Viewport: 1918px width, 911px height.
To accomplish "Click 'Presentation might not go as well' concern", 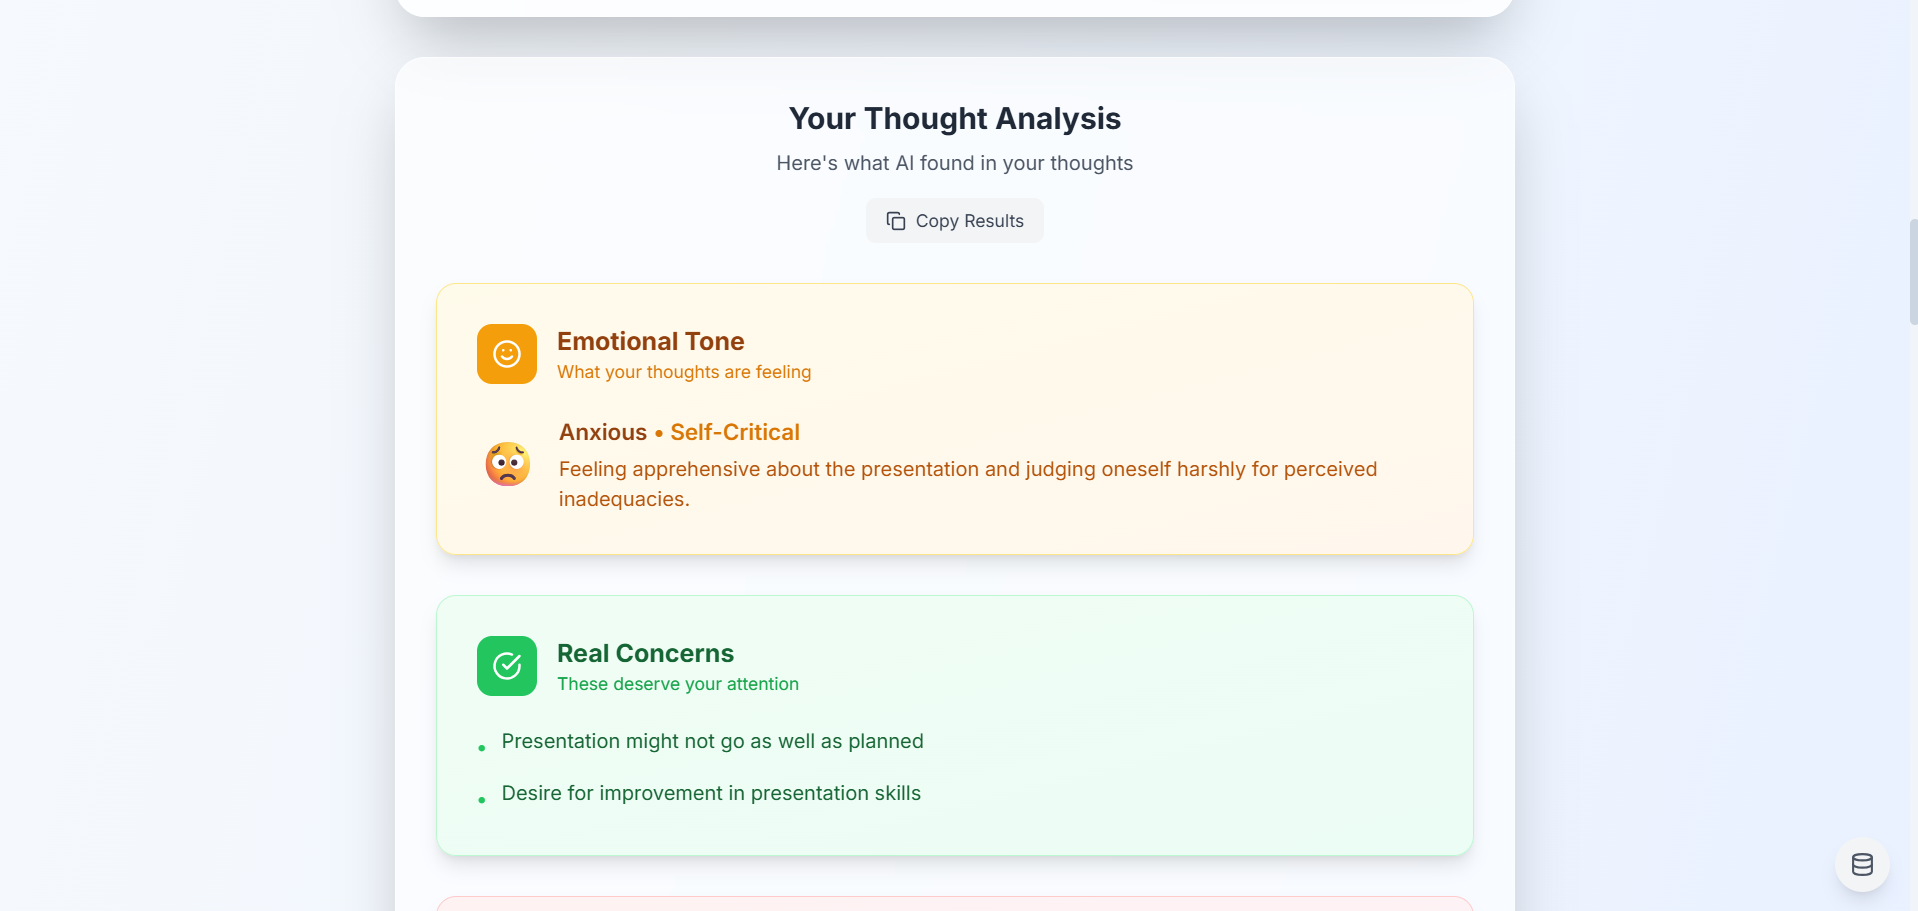I will click(712, 741).
